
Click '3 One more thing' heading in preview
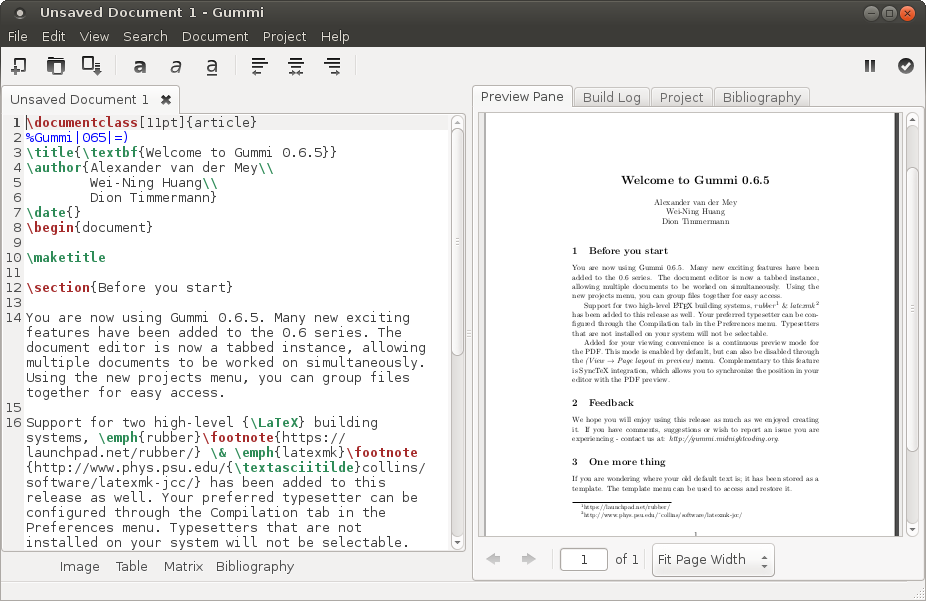(x=618, y=462)
